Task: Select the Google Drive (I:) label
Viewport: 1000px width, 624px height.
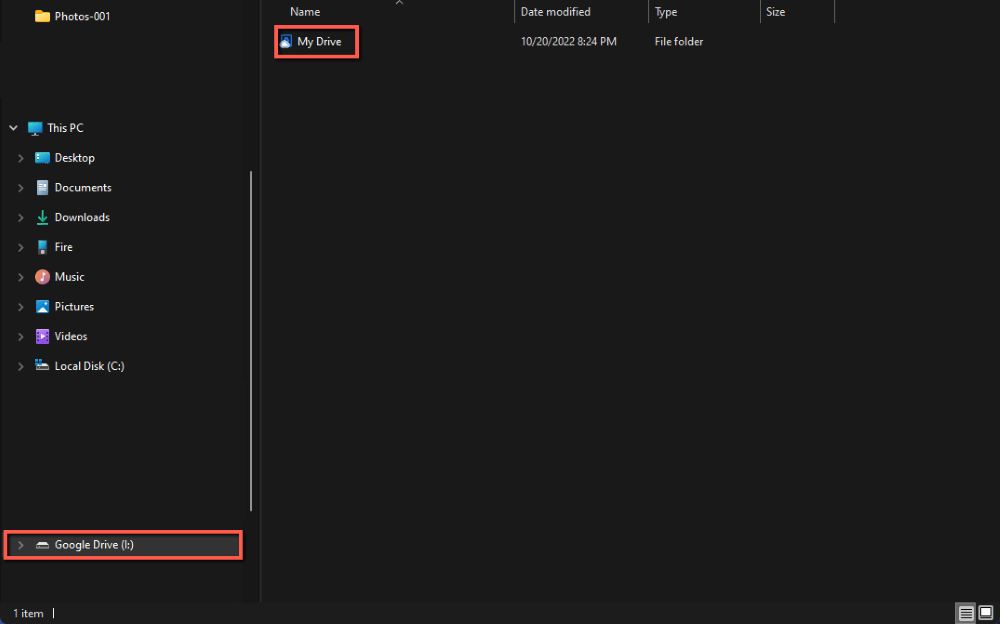Action: [x=94, y=545]
